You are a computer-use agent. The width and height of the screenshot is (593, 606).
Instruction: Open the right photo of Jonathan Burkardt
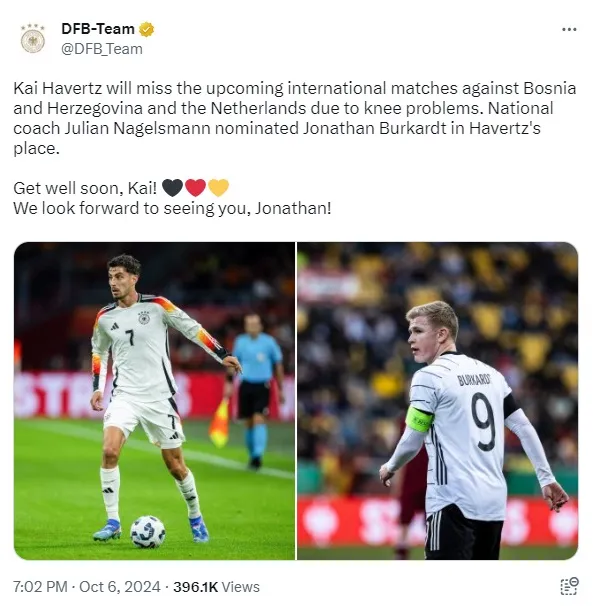click(438, 401)
